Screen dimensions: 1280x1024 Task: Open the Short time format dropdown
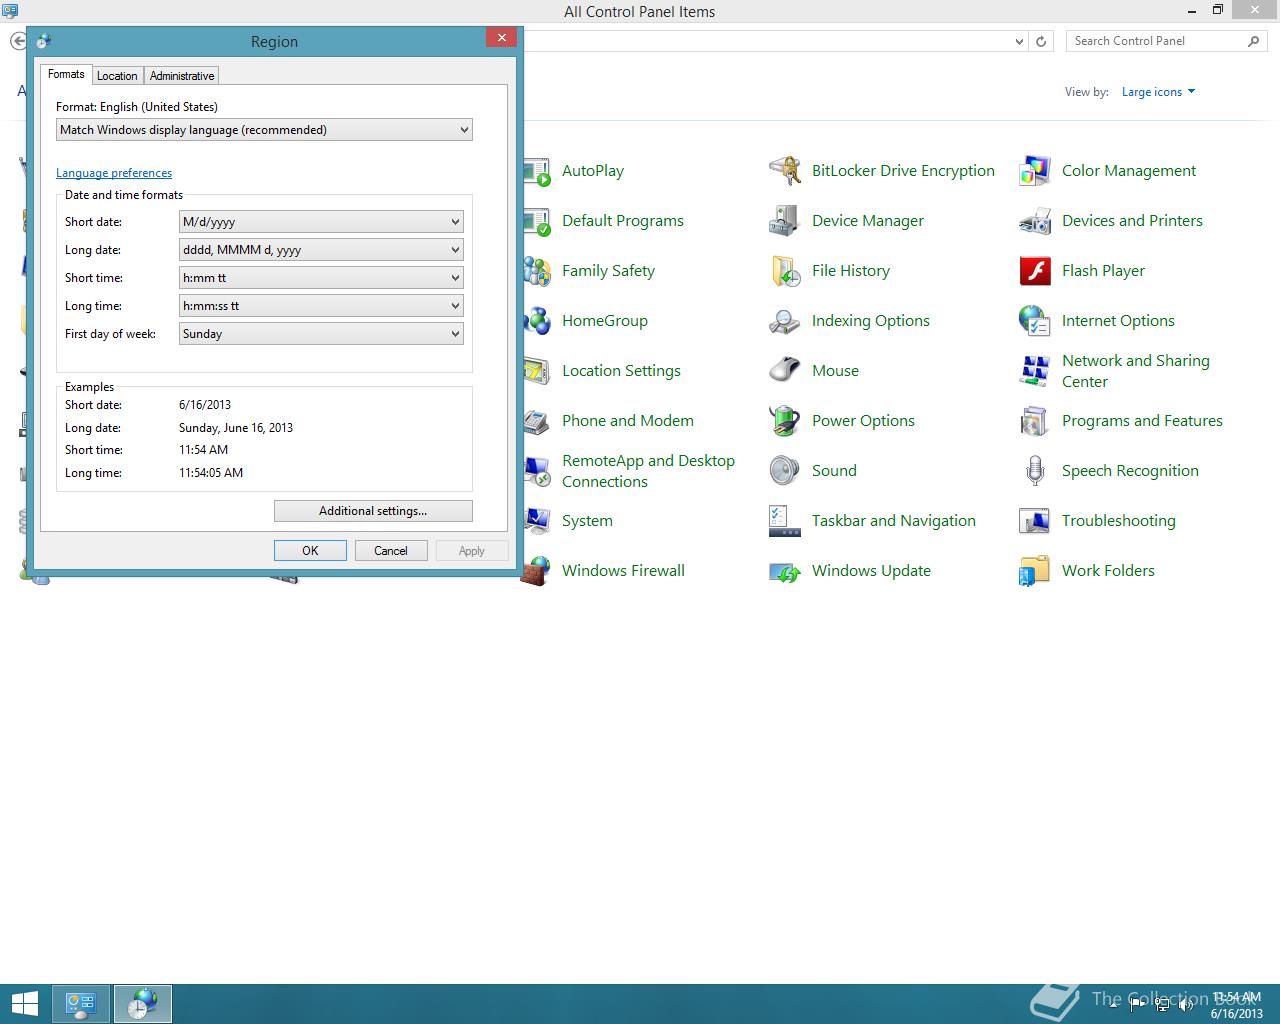coord(321,278)
